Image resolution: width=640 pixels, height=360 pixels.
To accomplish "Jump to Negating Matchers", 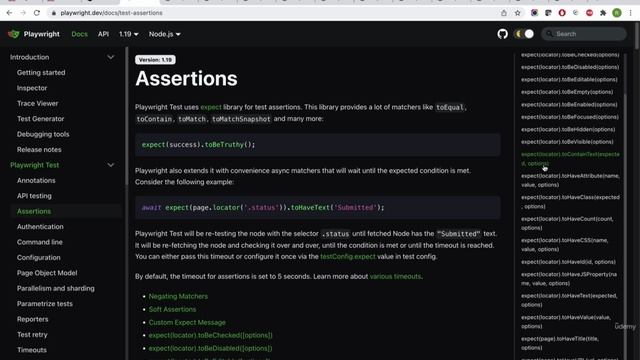I will pos(178,296).
